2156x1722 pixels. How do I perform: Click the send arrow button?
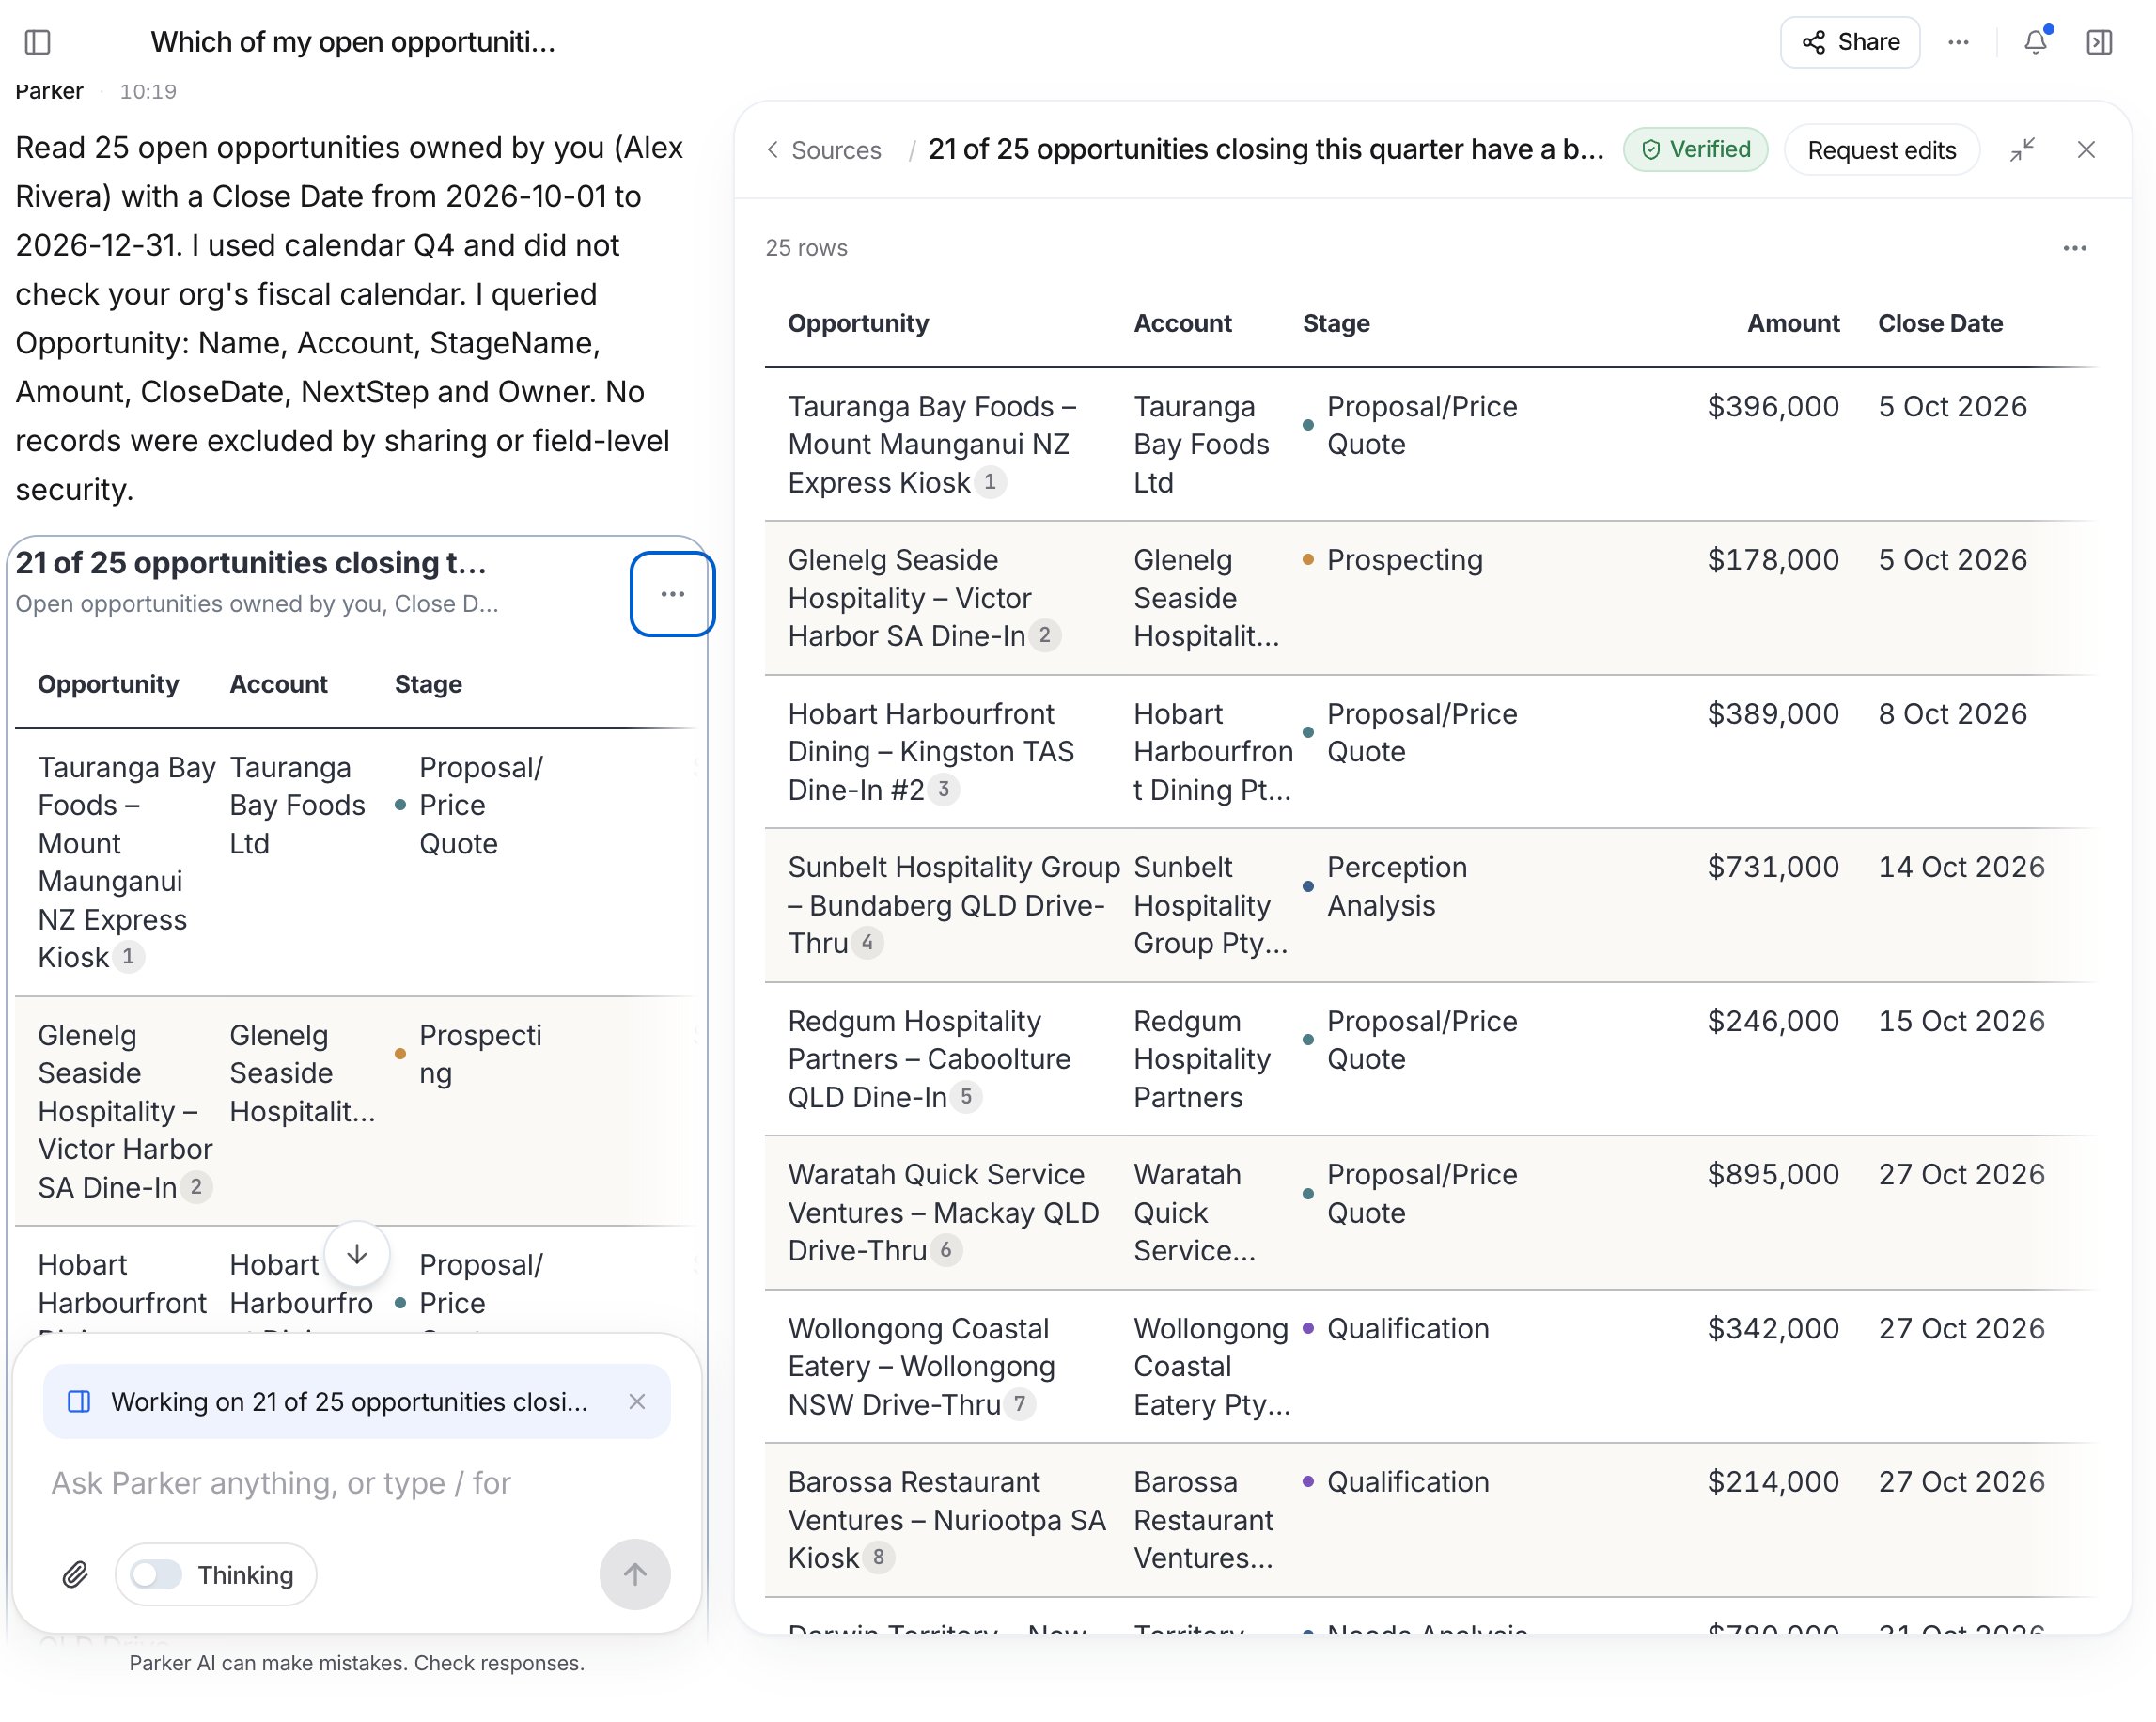pyautogui.click(x=635, y=1575)
